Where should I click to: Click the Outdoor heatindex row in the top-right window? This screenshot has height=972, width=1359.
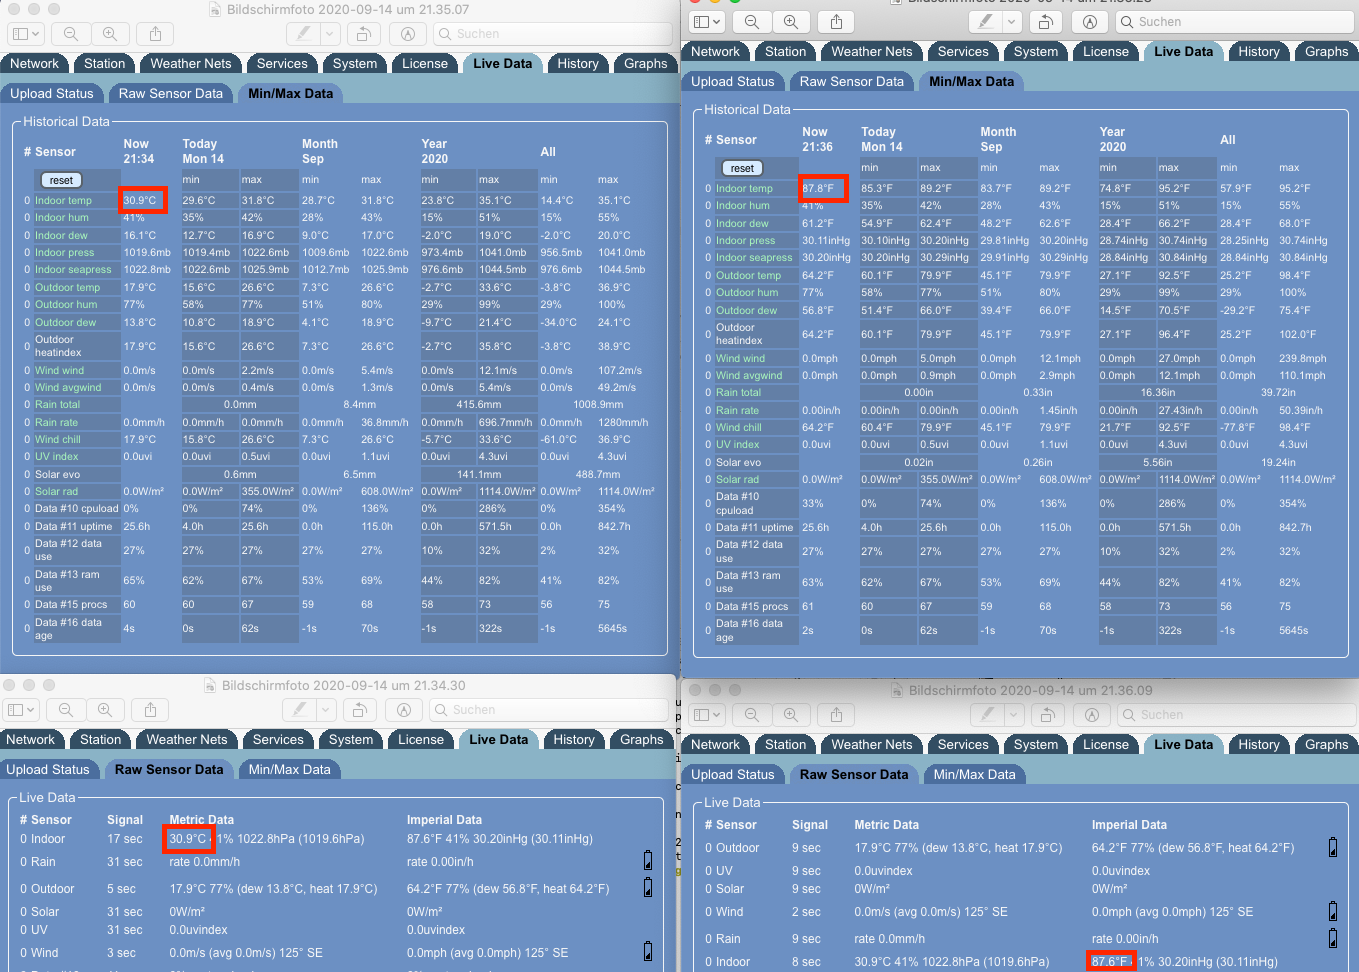point(1020,334)
